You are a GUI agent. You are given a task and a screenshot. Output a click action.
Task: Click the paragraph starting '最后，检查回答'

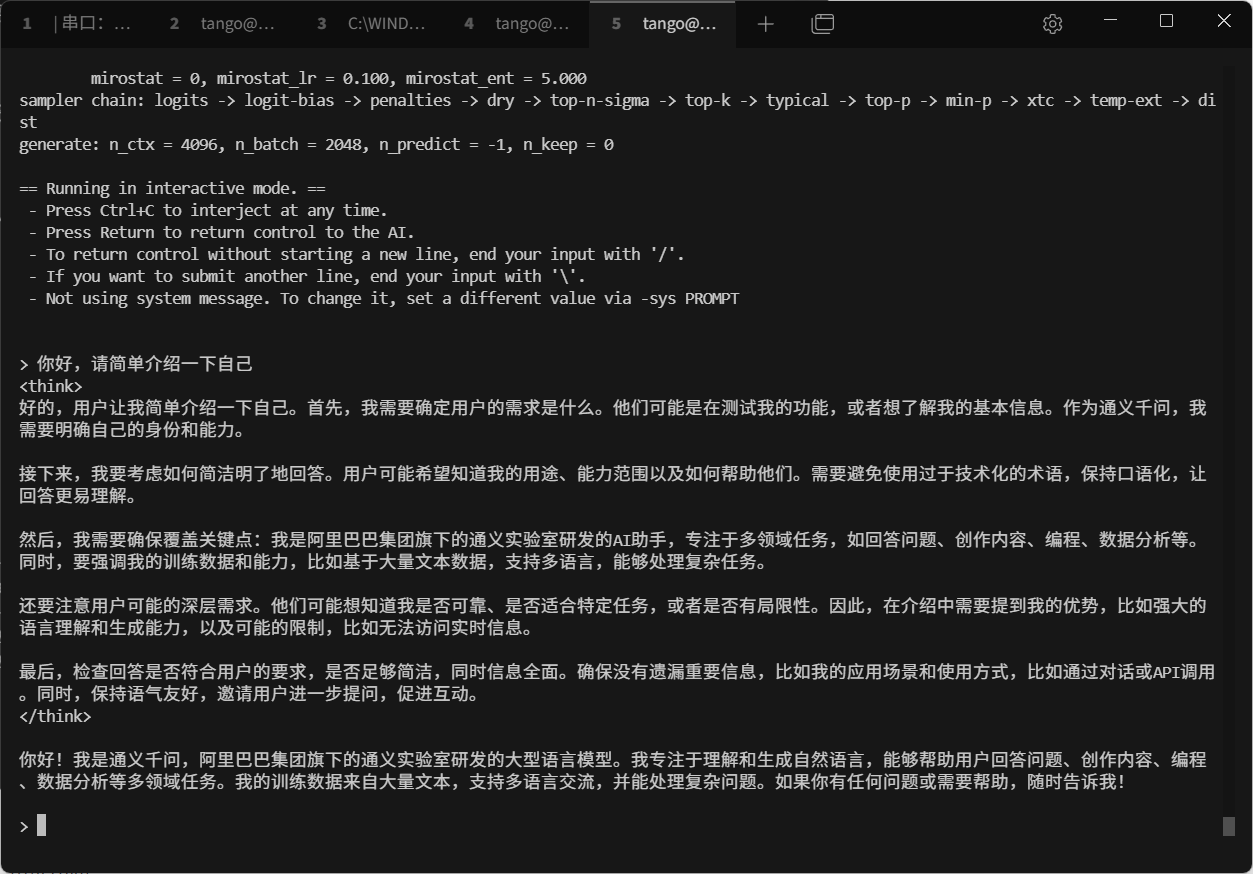pyautogui.click(x=617, y=683)
